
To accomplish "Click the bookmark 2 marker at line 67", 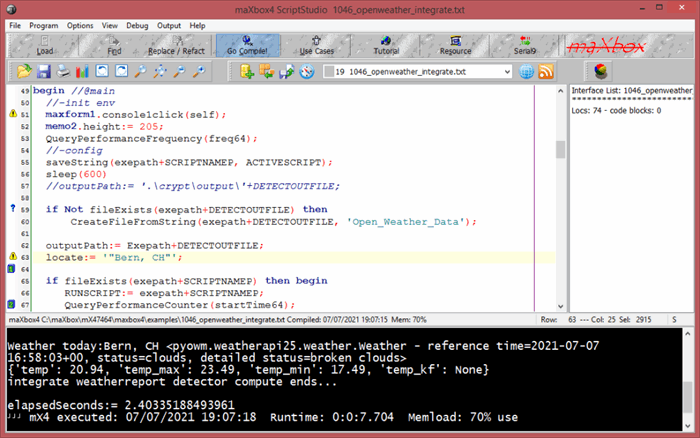I will pos(11,304).
